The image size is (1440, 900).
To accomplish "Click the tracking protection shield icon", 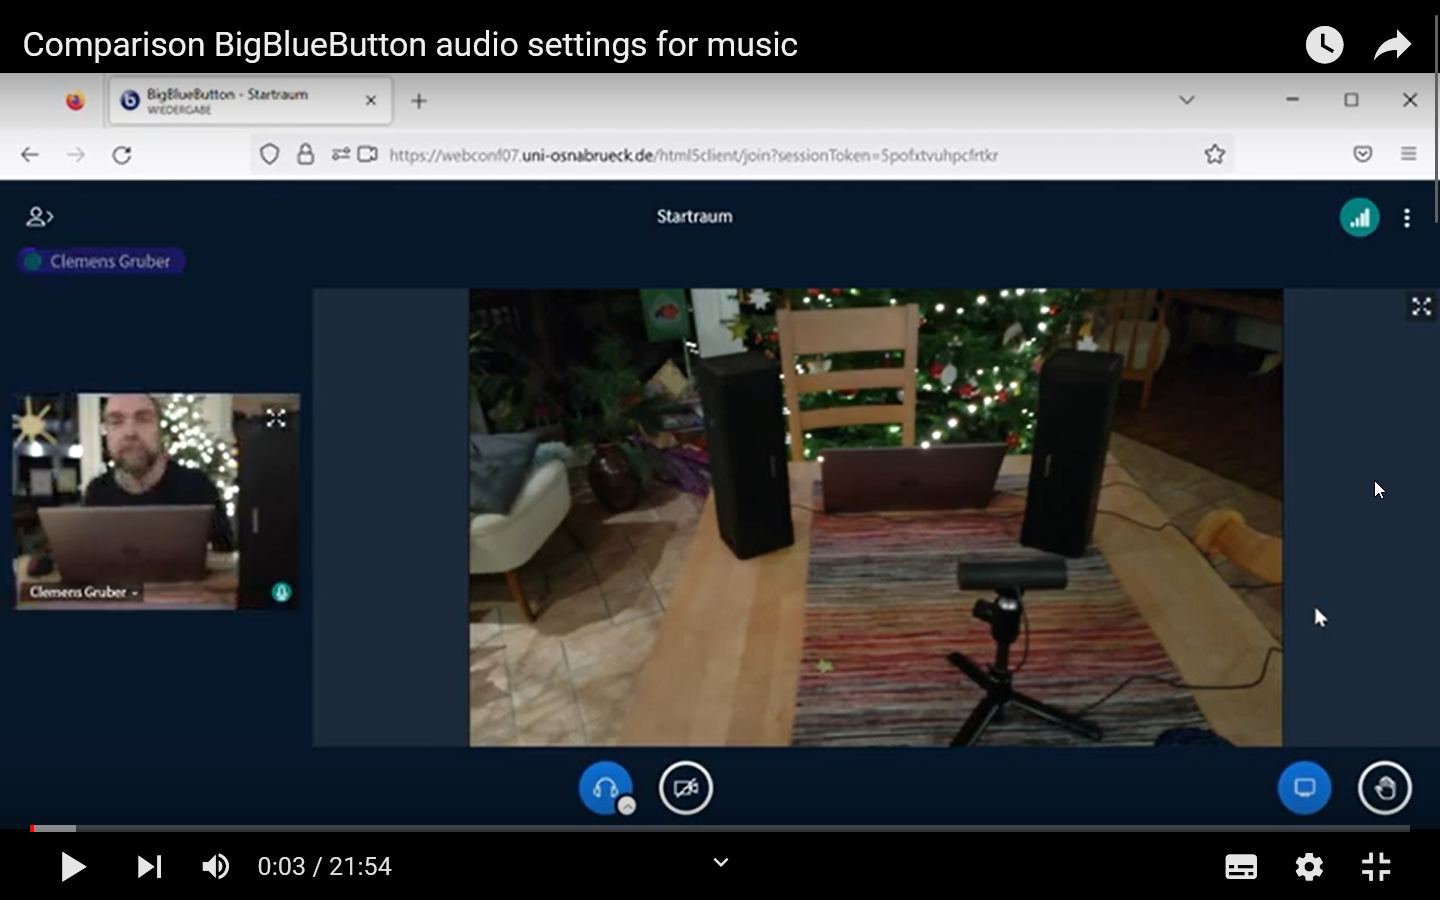I will [x=269, y=155].
